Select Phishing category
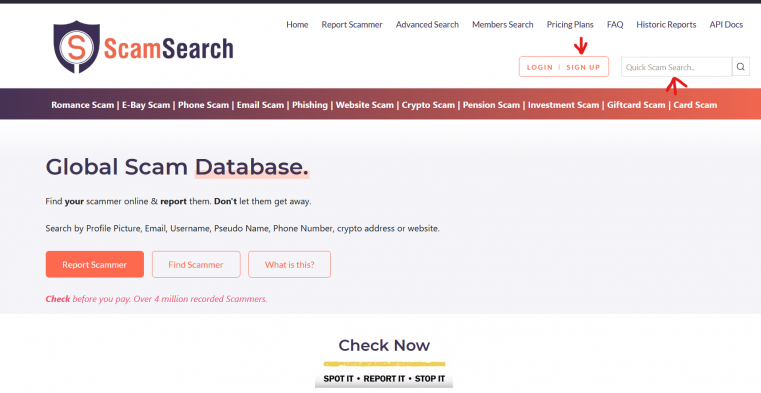761x393 pixels. click(x=310, y=105)
